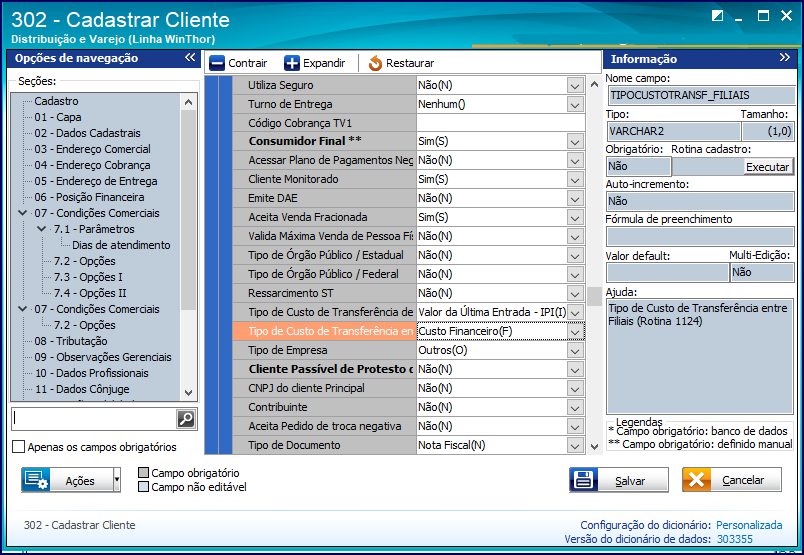Click the window theme toggle icon in the title bar

click(x=717, y=16)
